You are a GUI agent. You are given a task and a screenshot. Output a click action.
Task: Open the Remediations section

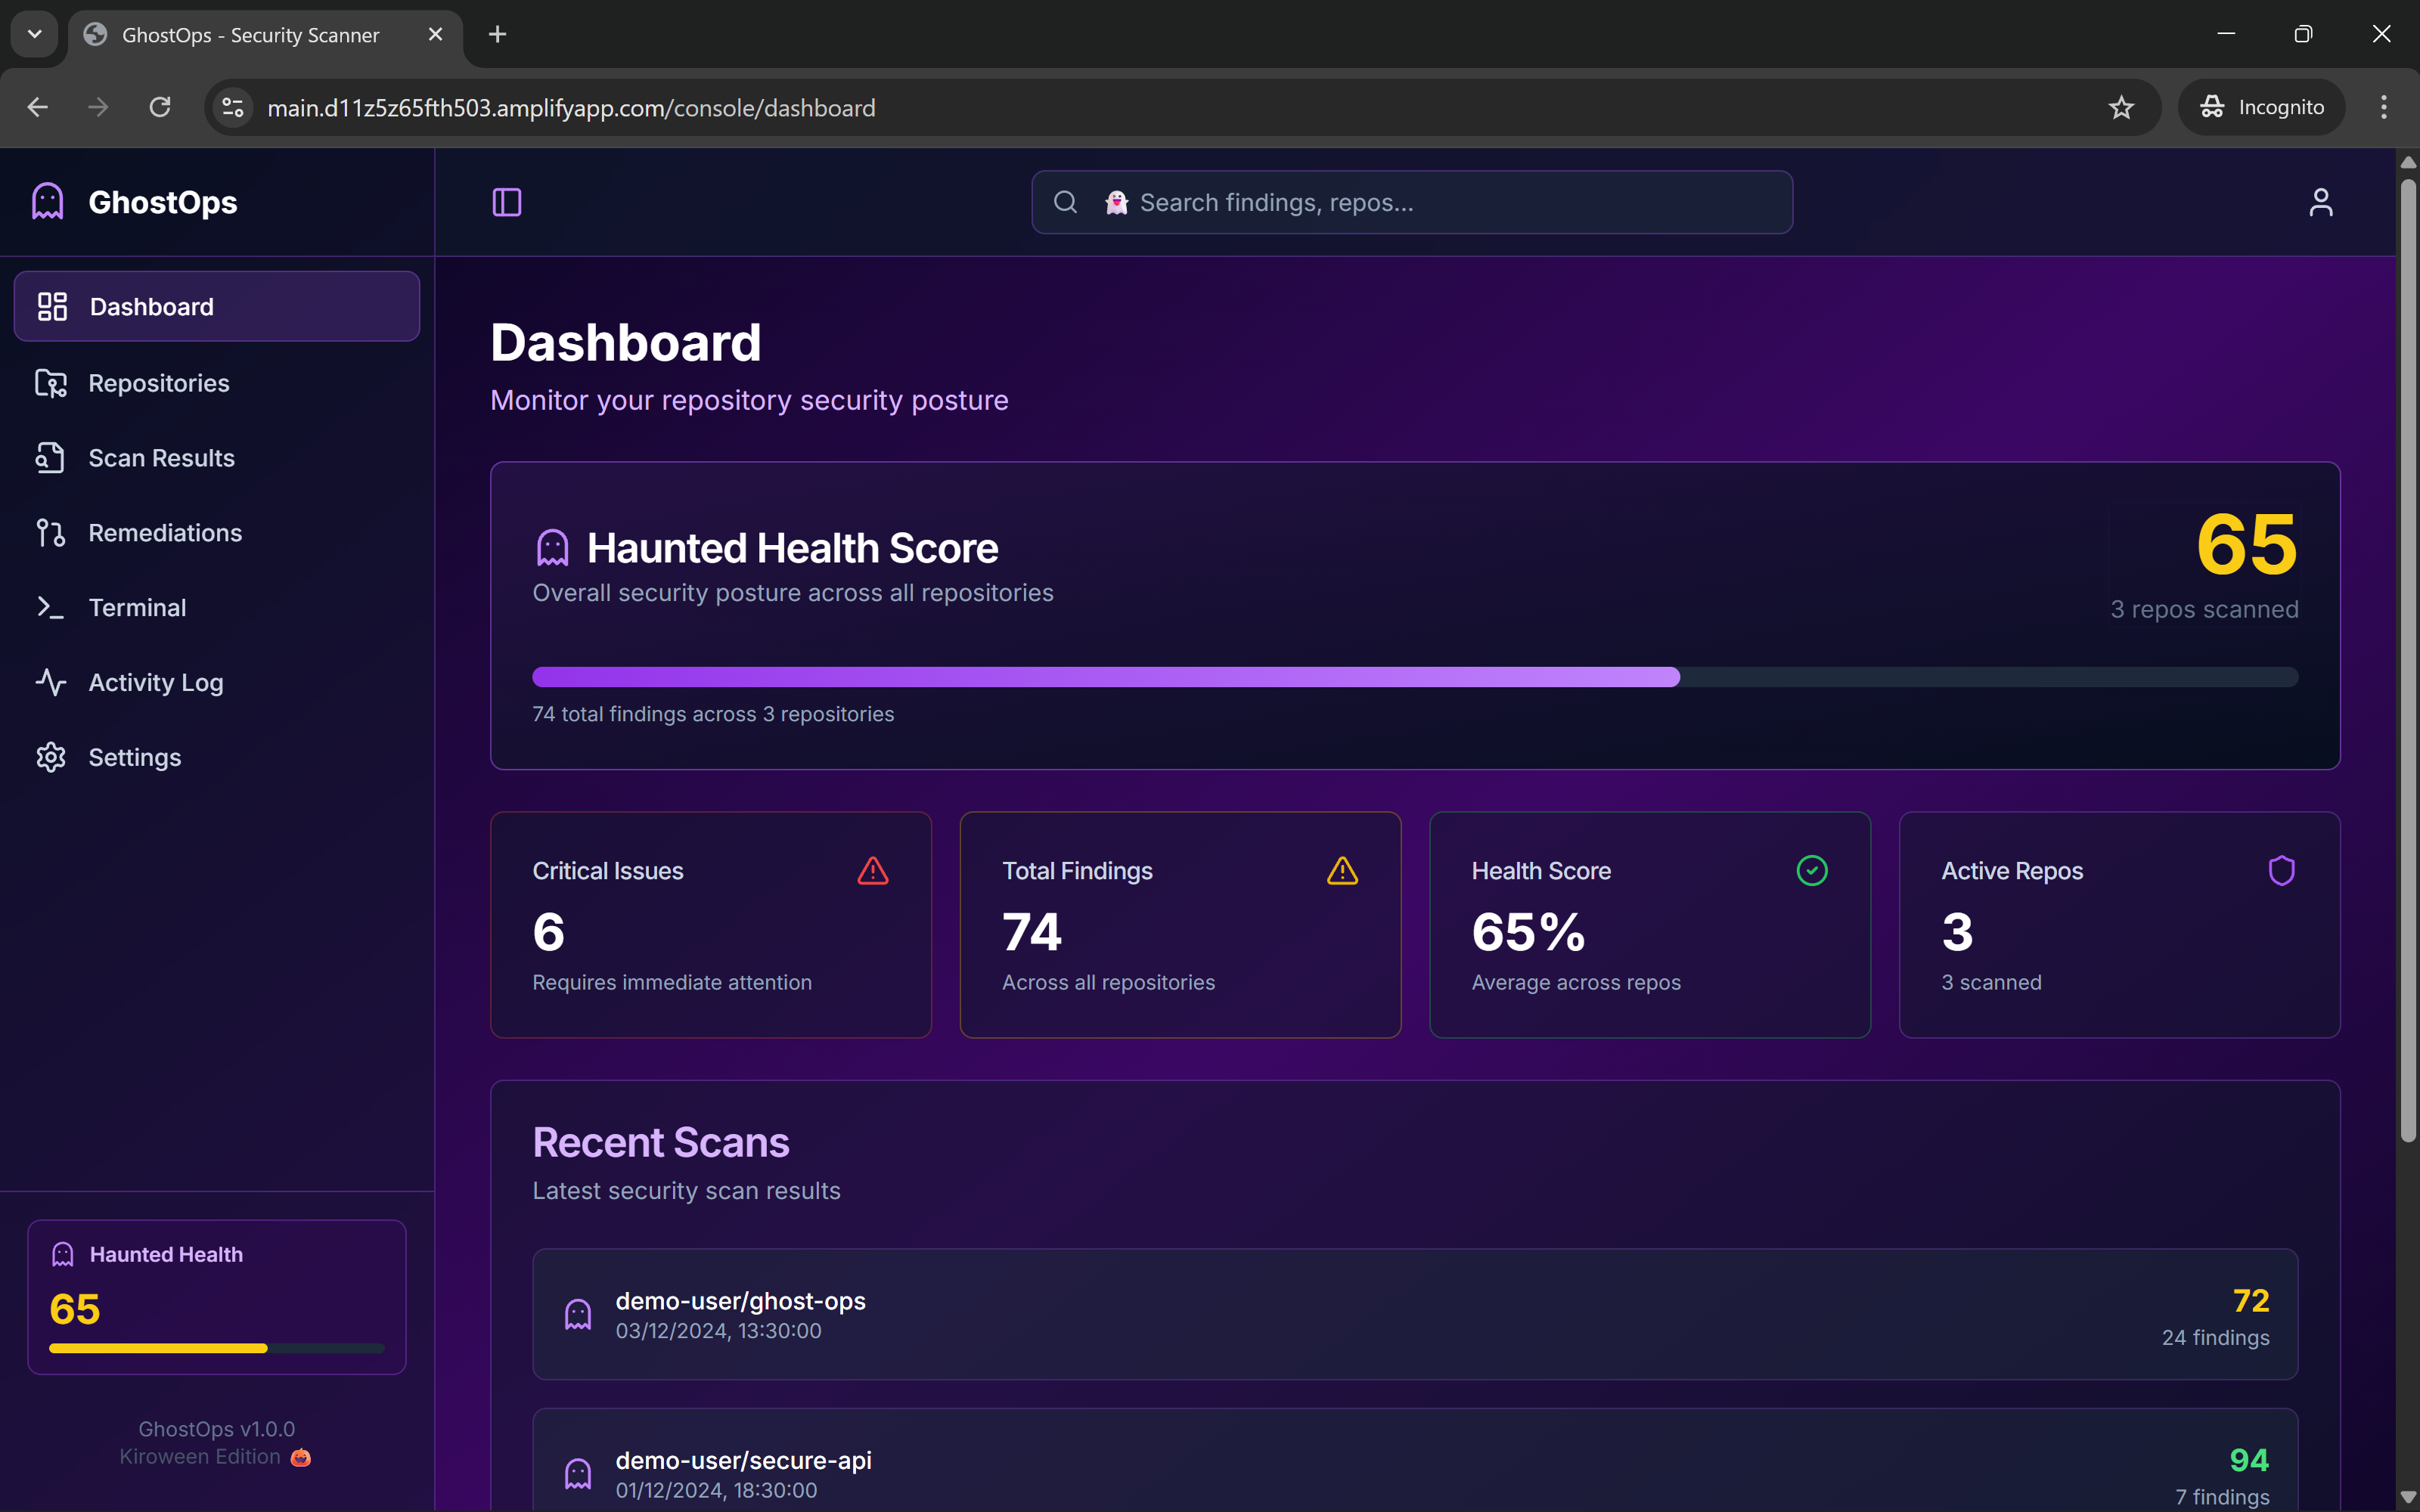pos(165,533)
